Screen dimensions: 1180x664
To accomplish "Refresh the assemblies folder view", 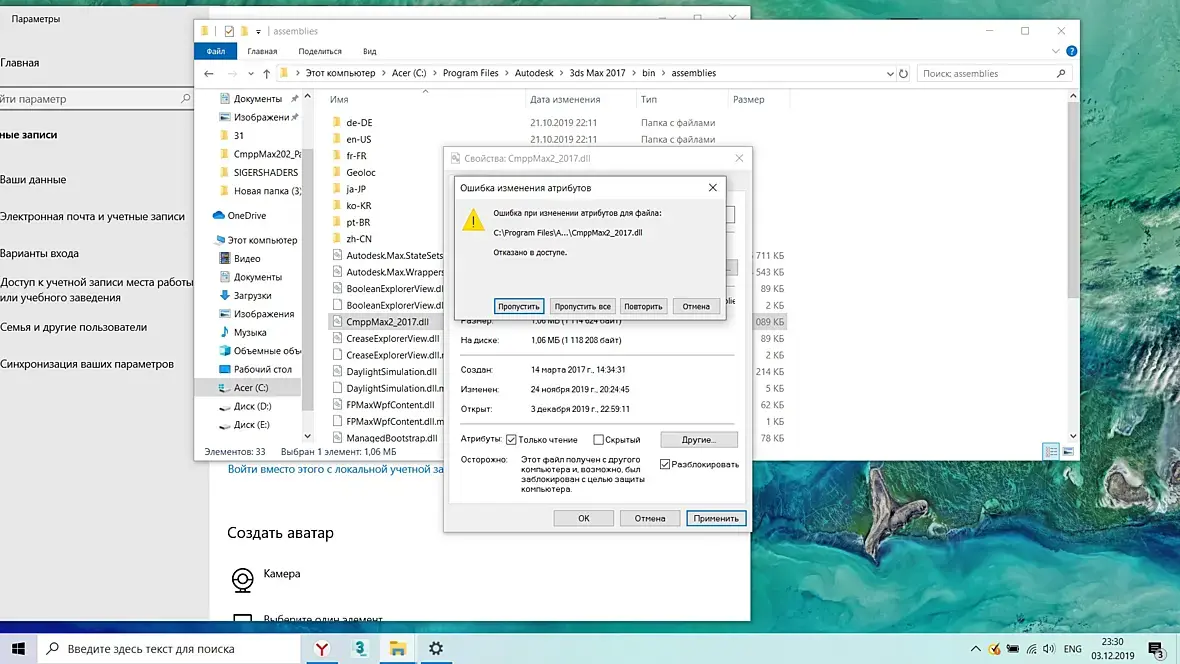I will [903, 74].
